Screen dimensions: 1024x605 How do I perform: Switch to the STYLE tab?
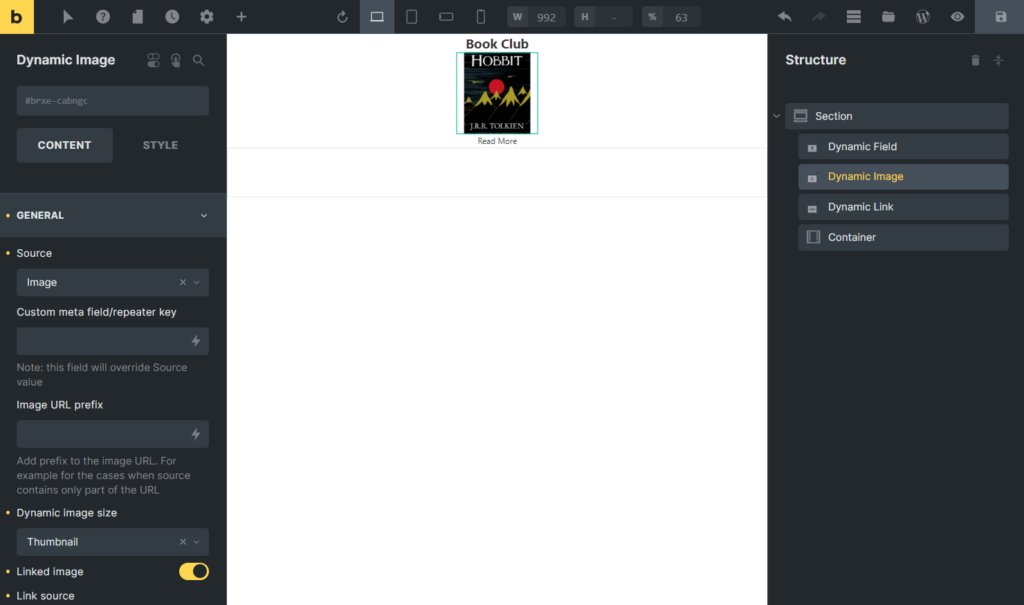coord(160,145)
